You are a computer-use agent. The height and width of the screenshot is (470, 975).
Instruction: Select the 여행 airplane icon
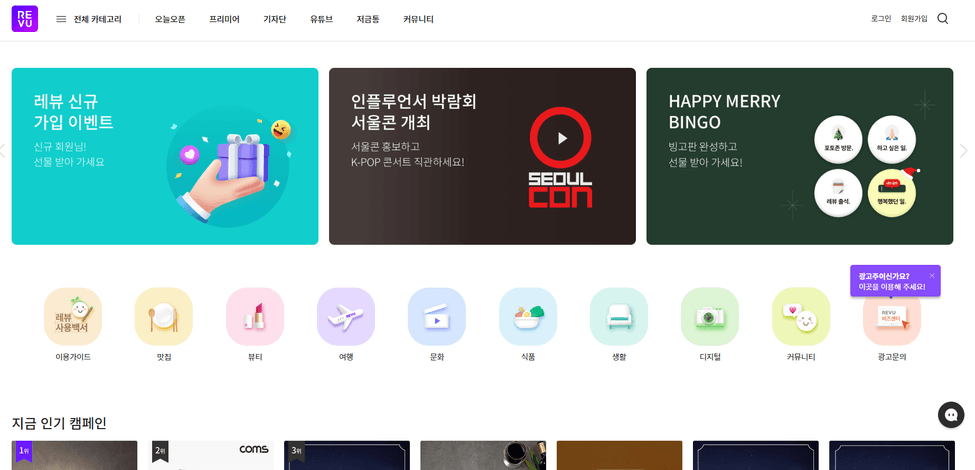coord(346,316)
